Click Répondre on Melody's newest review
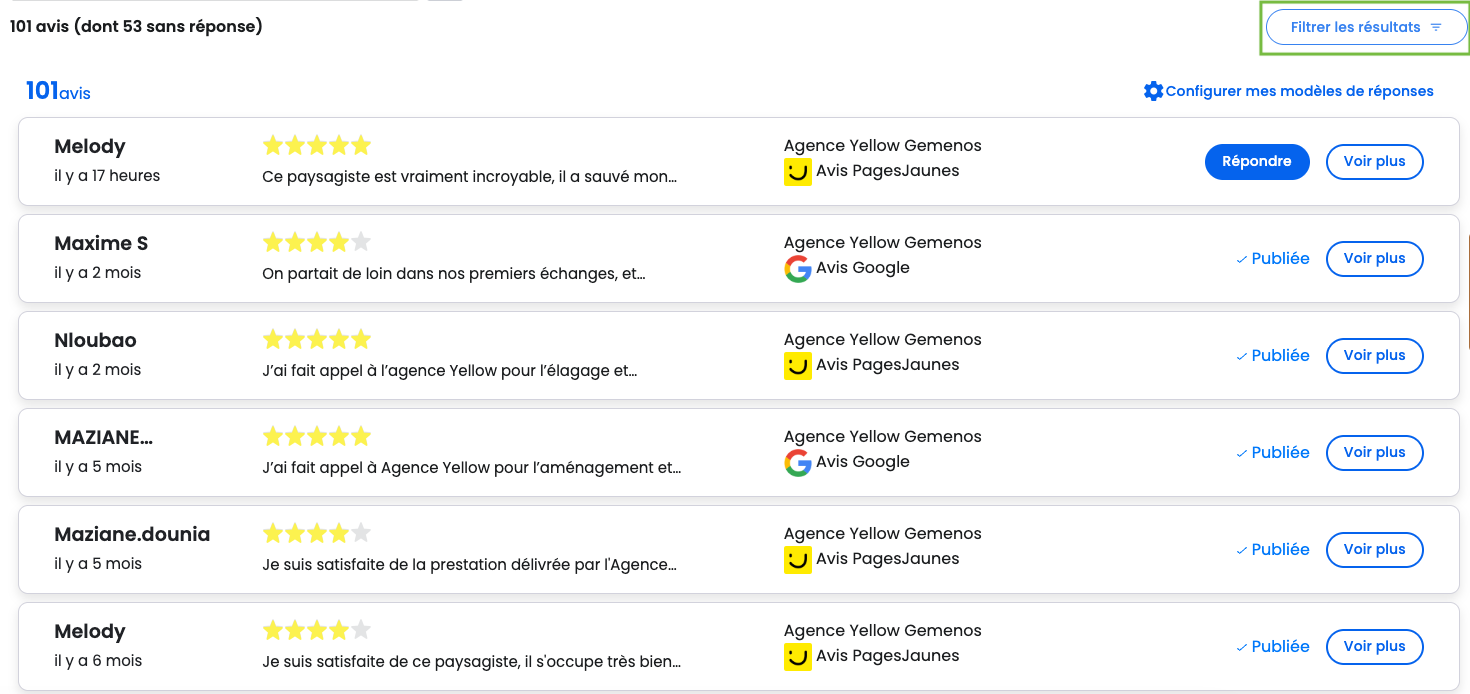The width and height of the screenshot is (1470, 694). (x=1256, y=162)
